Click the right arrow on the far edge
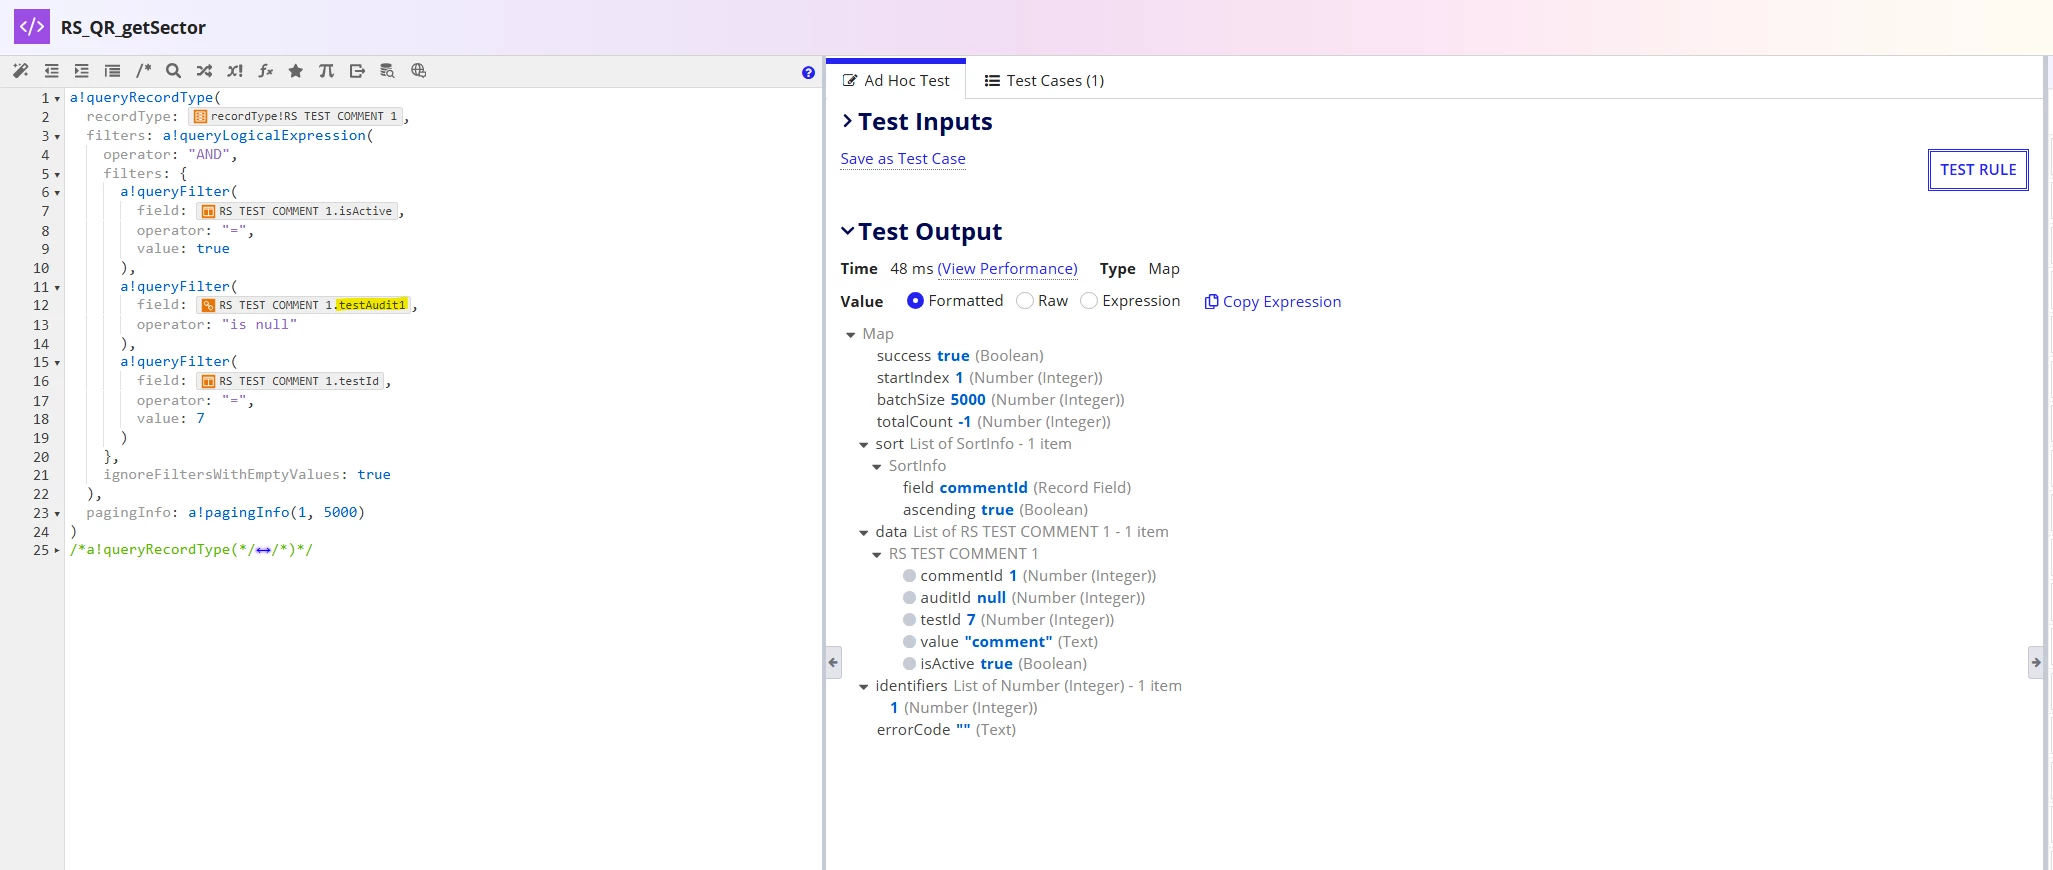Viewport: 2053px width, 870px height. (x=2036, y=662)
